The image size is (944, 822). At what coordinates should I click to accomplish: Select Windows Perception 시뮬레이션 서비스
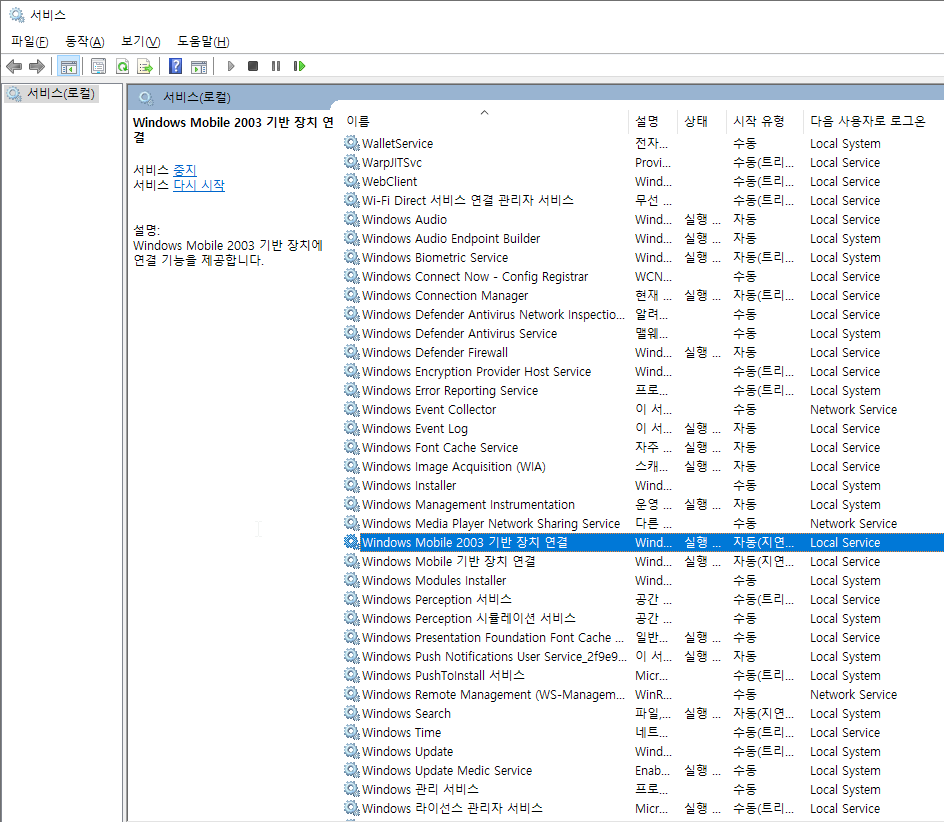coord(468,618)
